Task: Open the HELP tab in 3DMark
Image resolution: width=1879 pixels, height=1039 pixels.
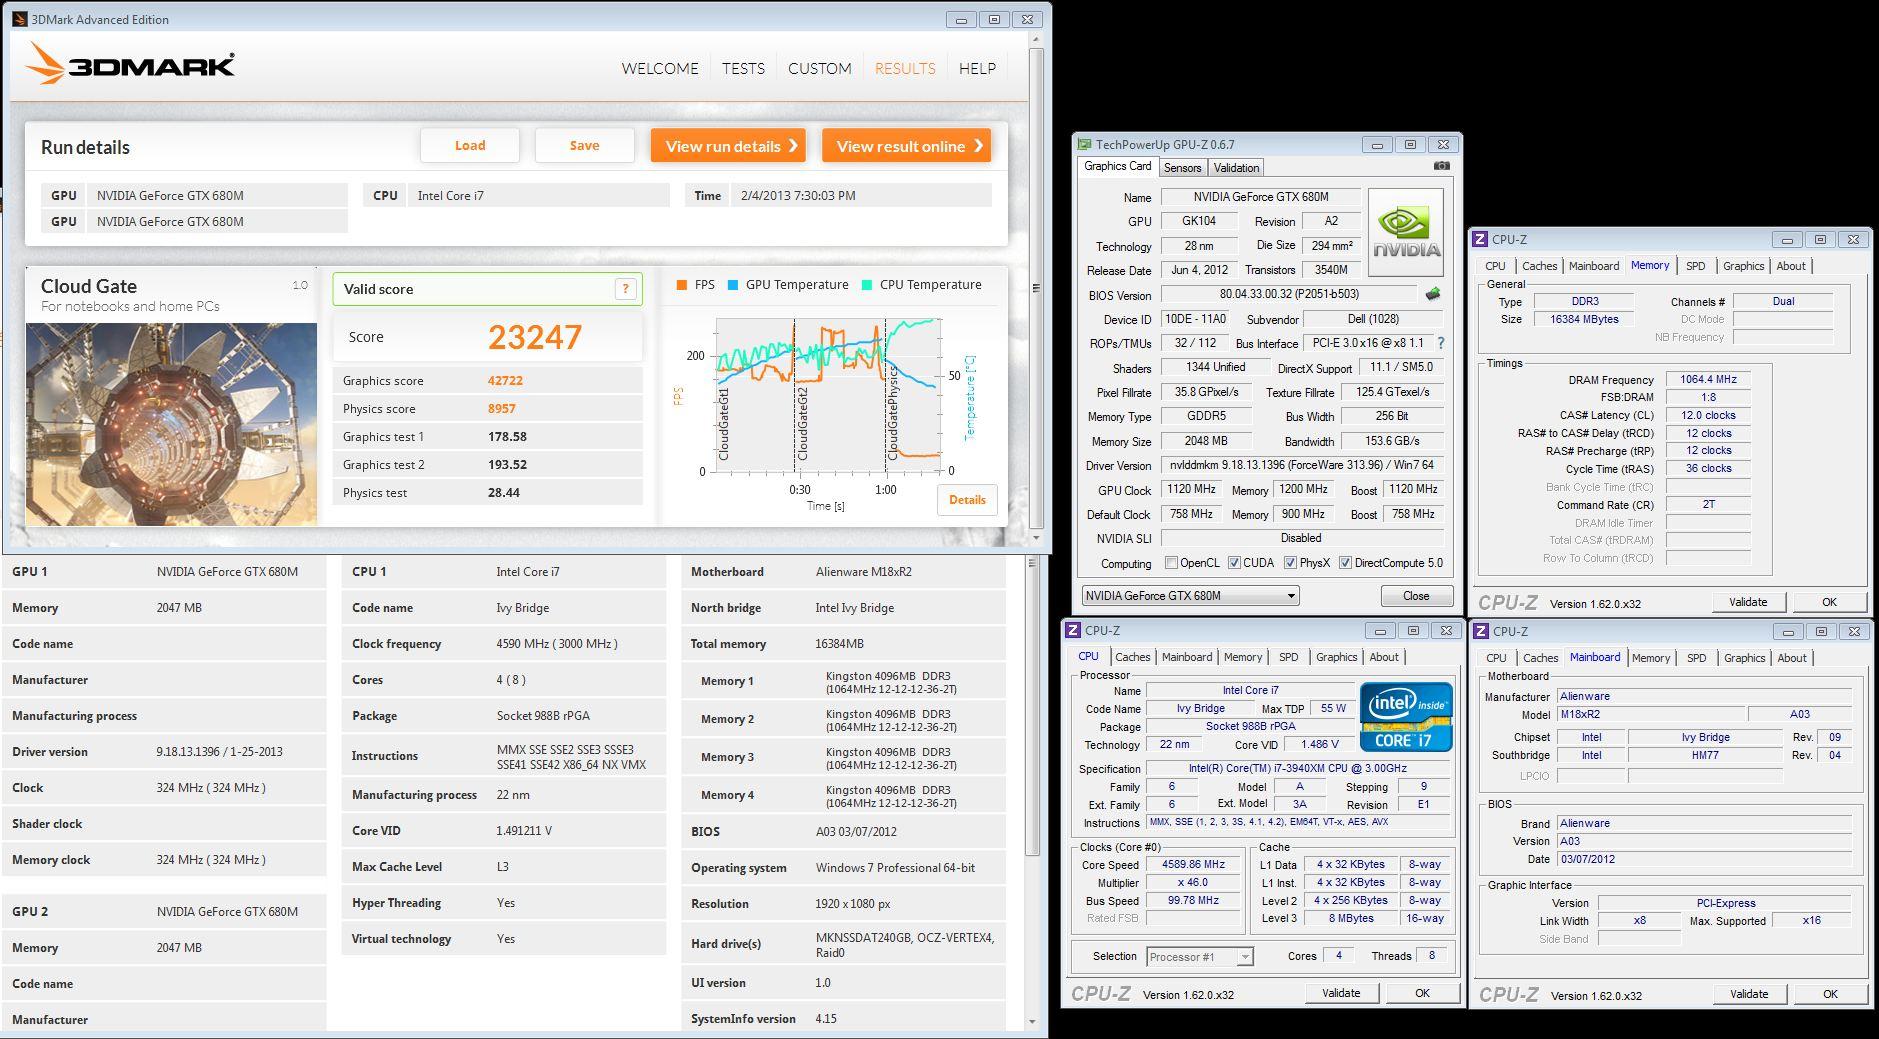Action: pos(977,68)
